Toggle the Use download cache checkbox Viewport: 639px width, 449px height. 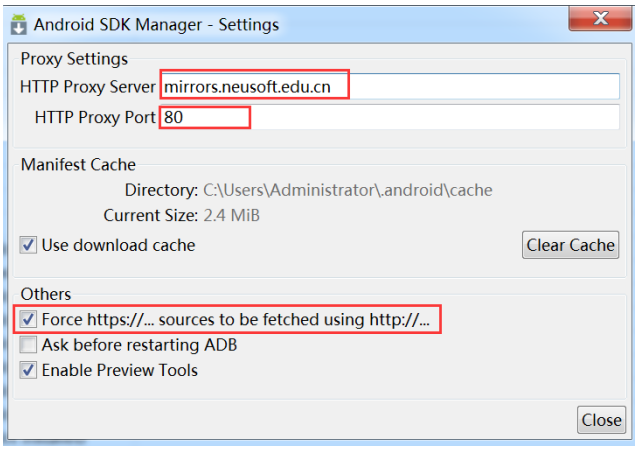[28, 245]
